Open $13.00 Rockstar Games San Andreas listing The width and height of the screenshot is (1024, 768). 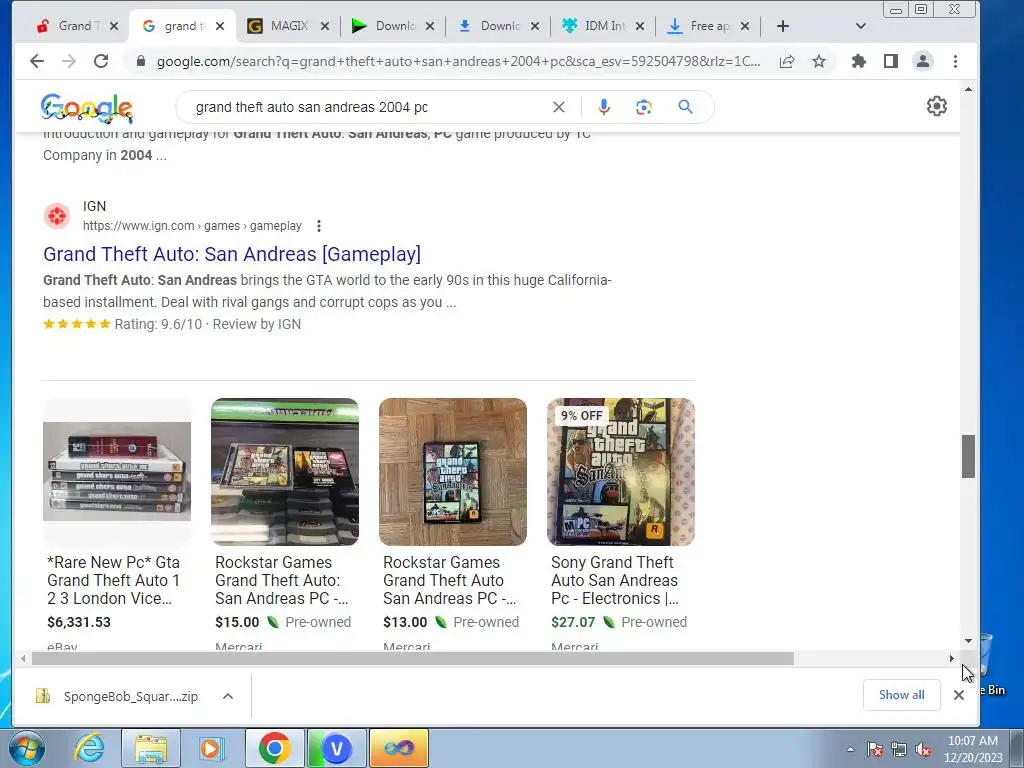tap(449, 581)
